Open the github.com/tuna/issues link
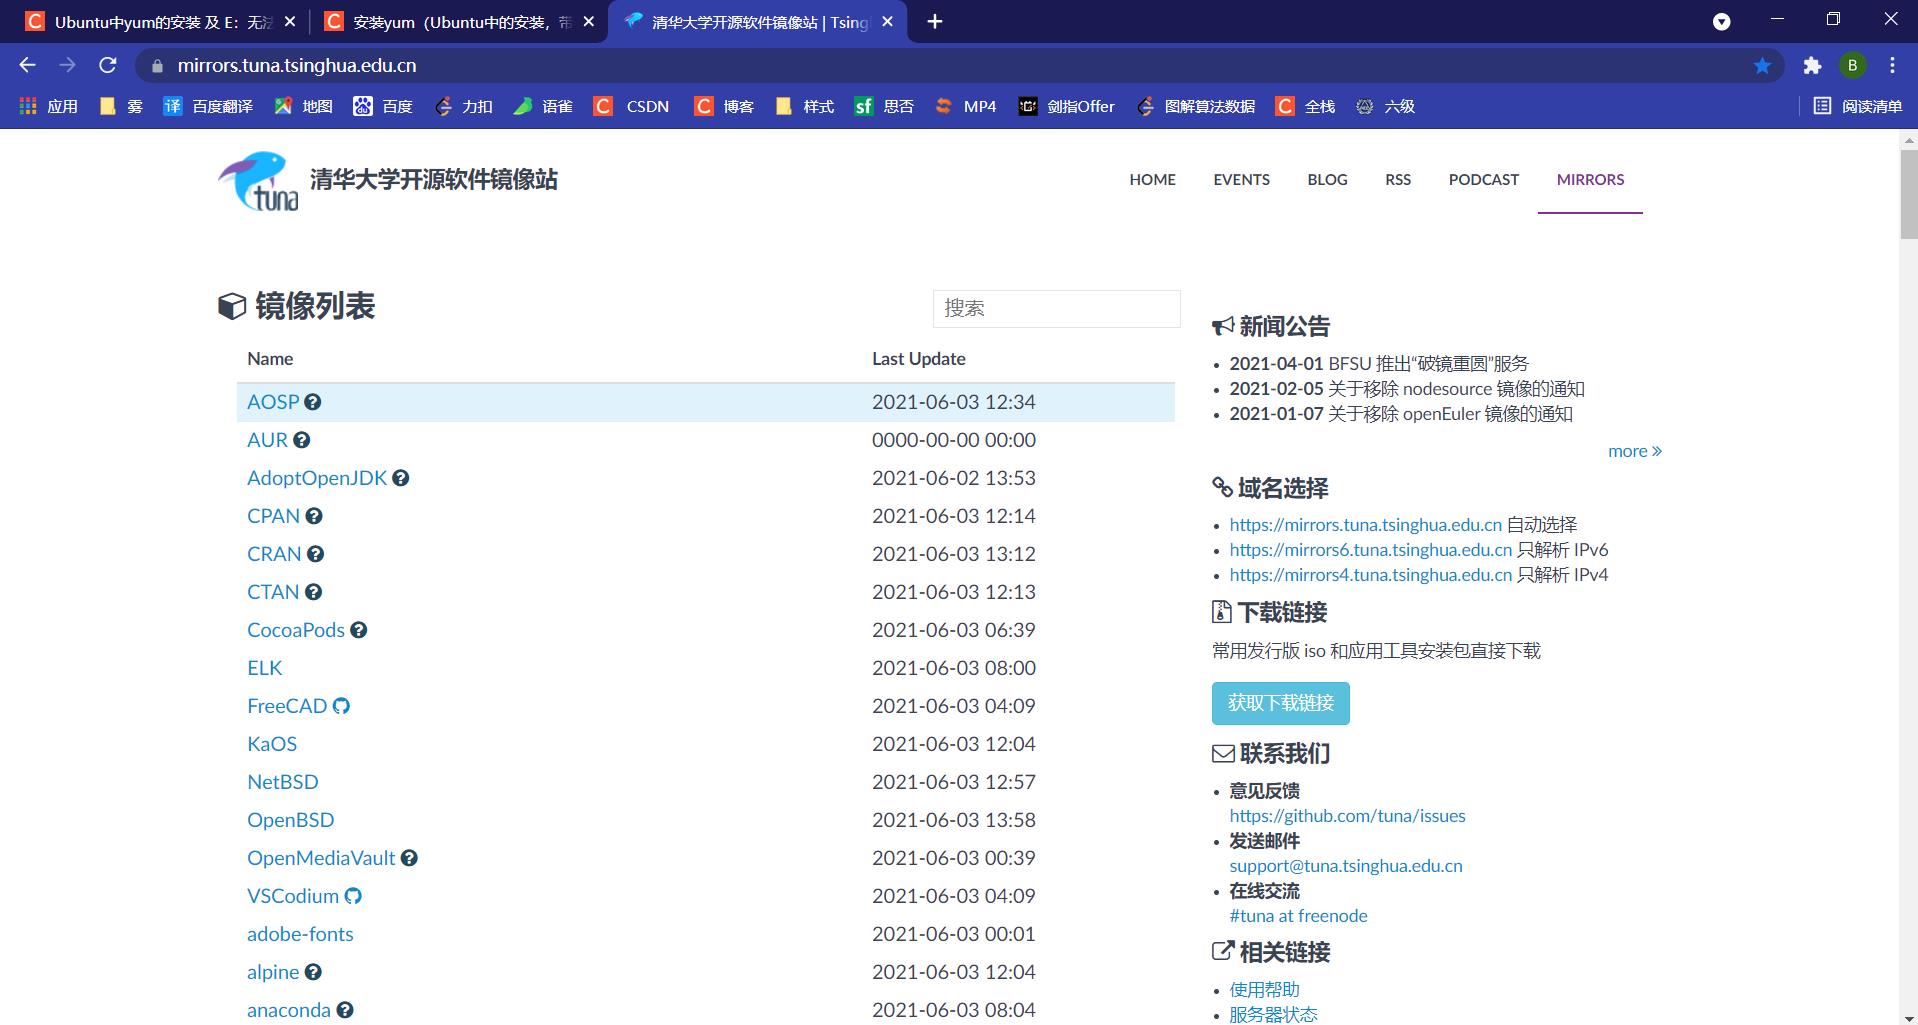Image resolution: width=1918 pixels, height=1025 pixels. coord(1347,816)
